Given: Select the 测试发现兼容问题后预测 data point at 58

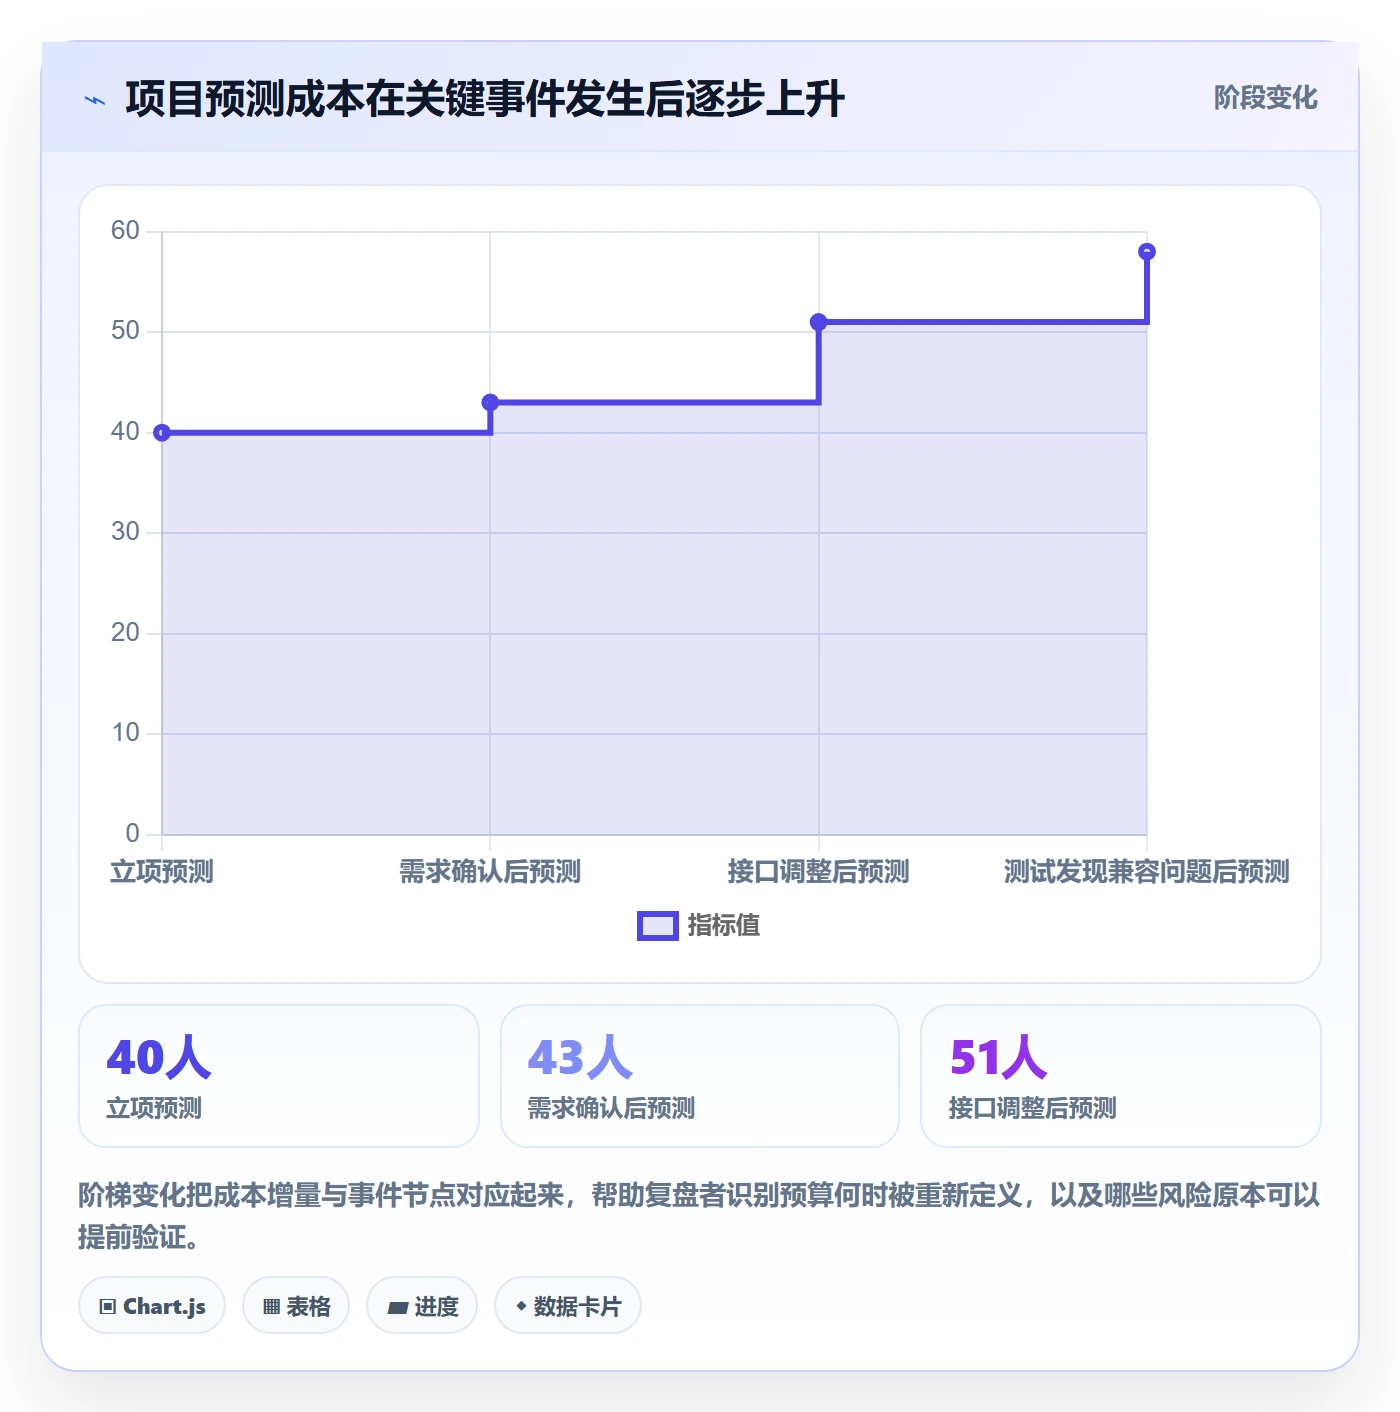Looking at the screenshot, I should point(1147,252).
